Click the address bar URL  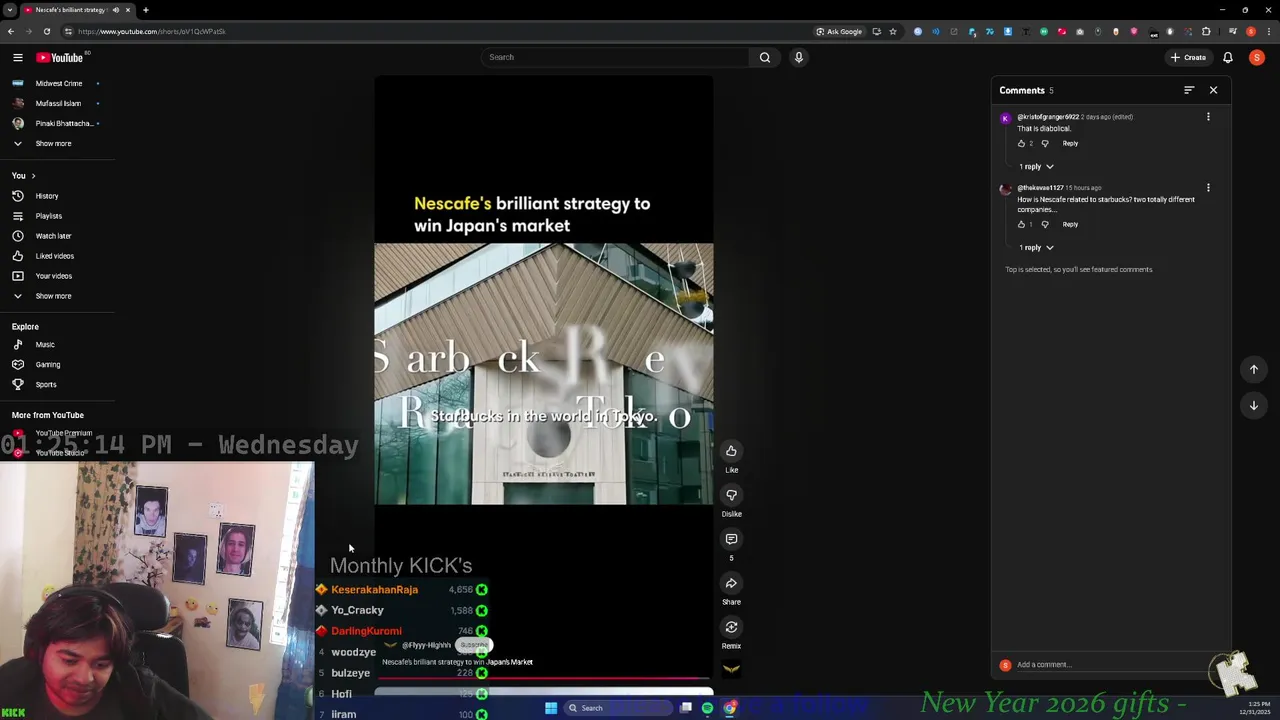pyautogui.click(x=152, y=31)
